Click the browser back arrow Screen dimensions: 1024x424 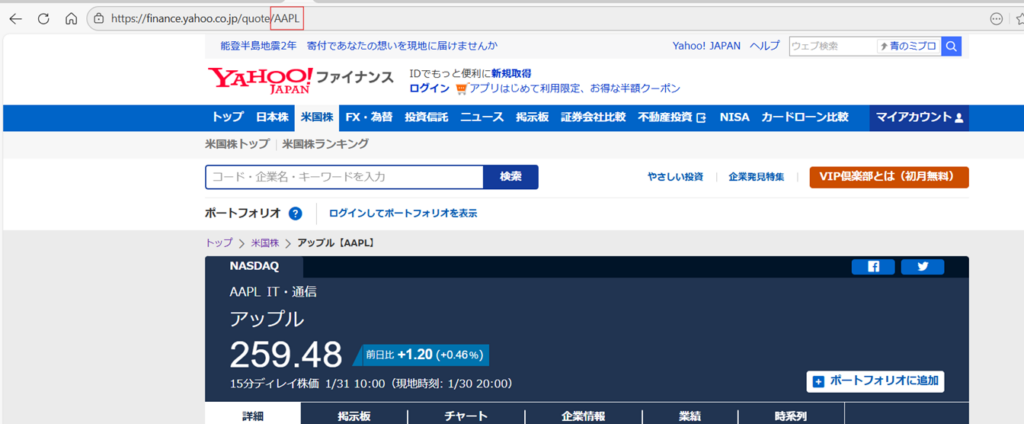click(16, 19)
